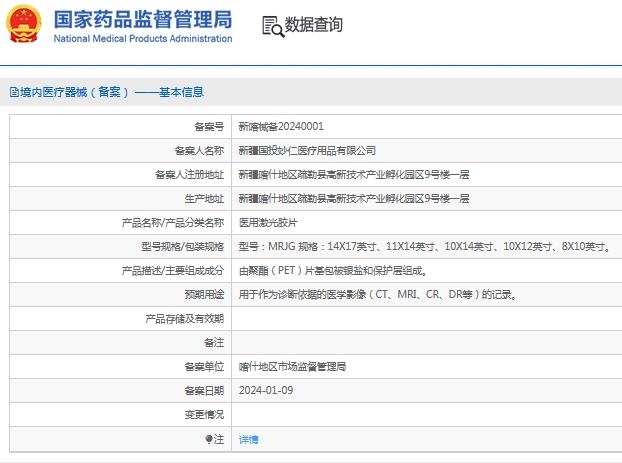Click 境内医疗器械(备案)——基本信息 heading
The height and width of the screenshot is (463, 622).
click(x=111, y=92)
